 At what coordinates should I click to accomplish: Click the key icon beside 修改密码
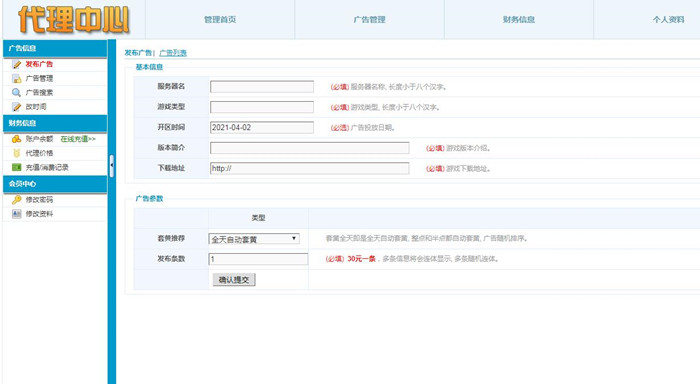[x=17, y=200]
